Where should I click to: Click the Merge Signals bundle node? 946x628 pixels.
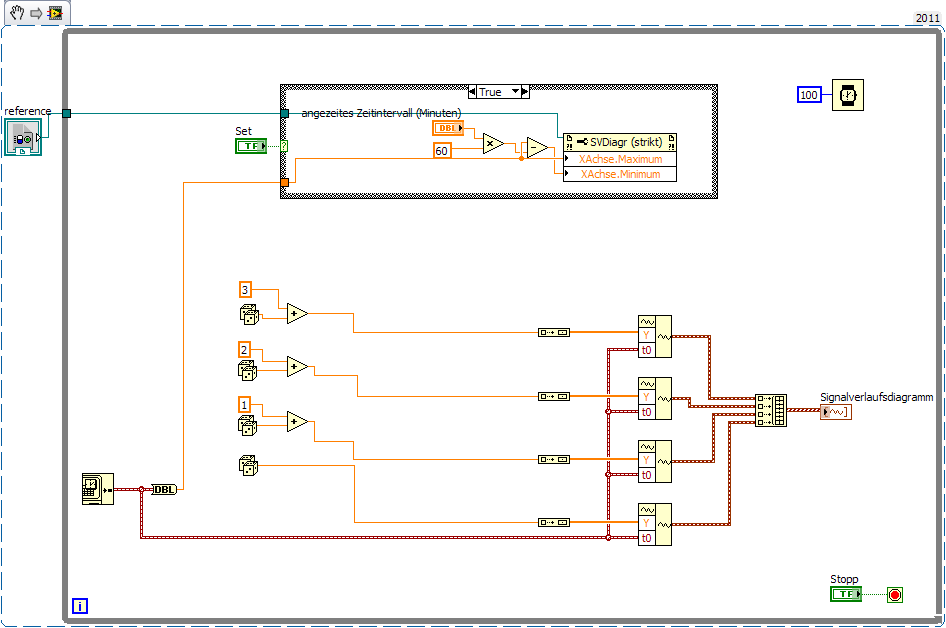(771, 411)
